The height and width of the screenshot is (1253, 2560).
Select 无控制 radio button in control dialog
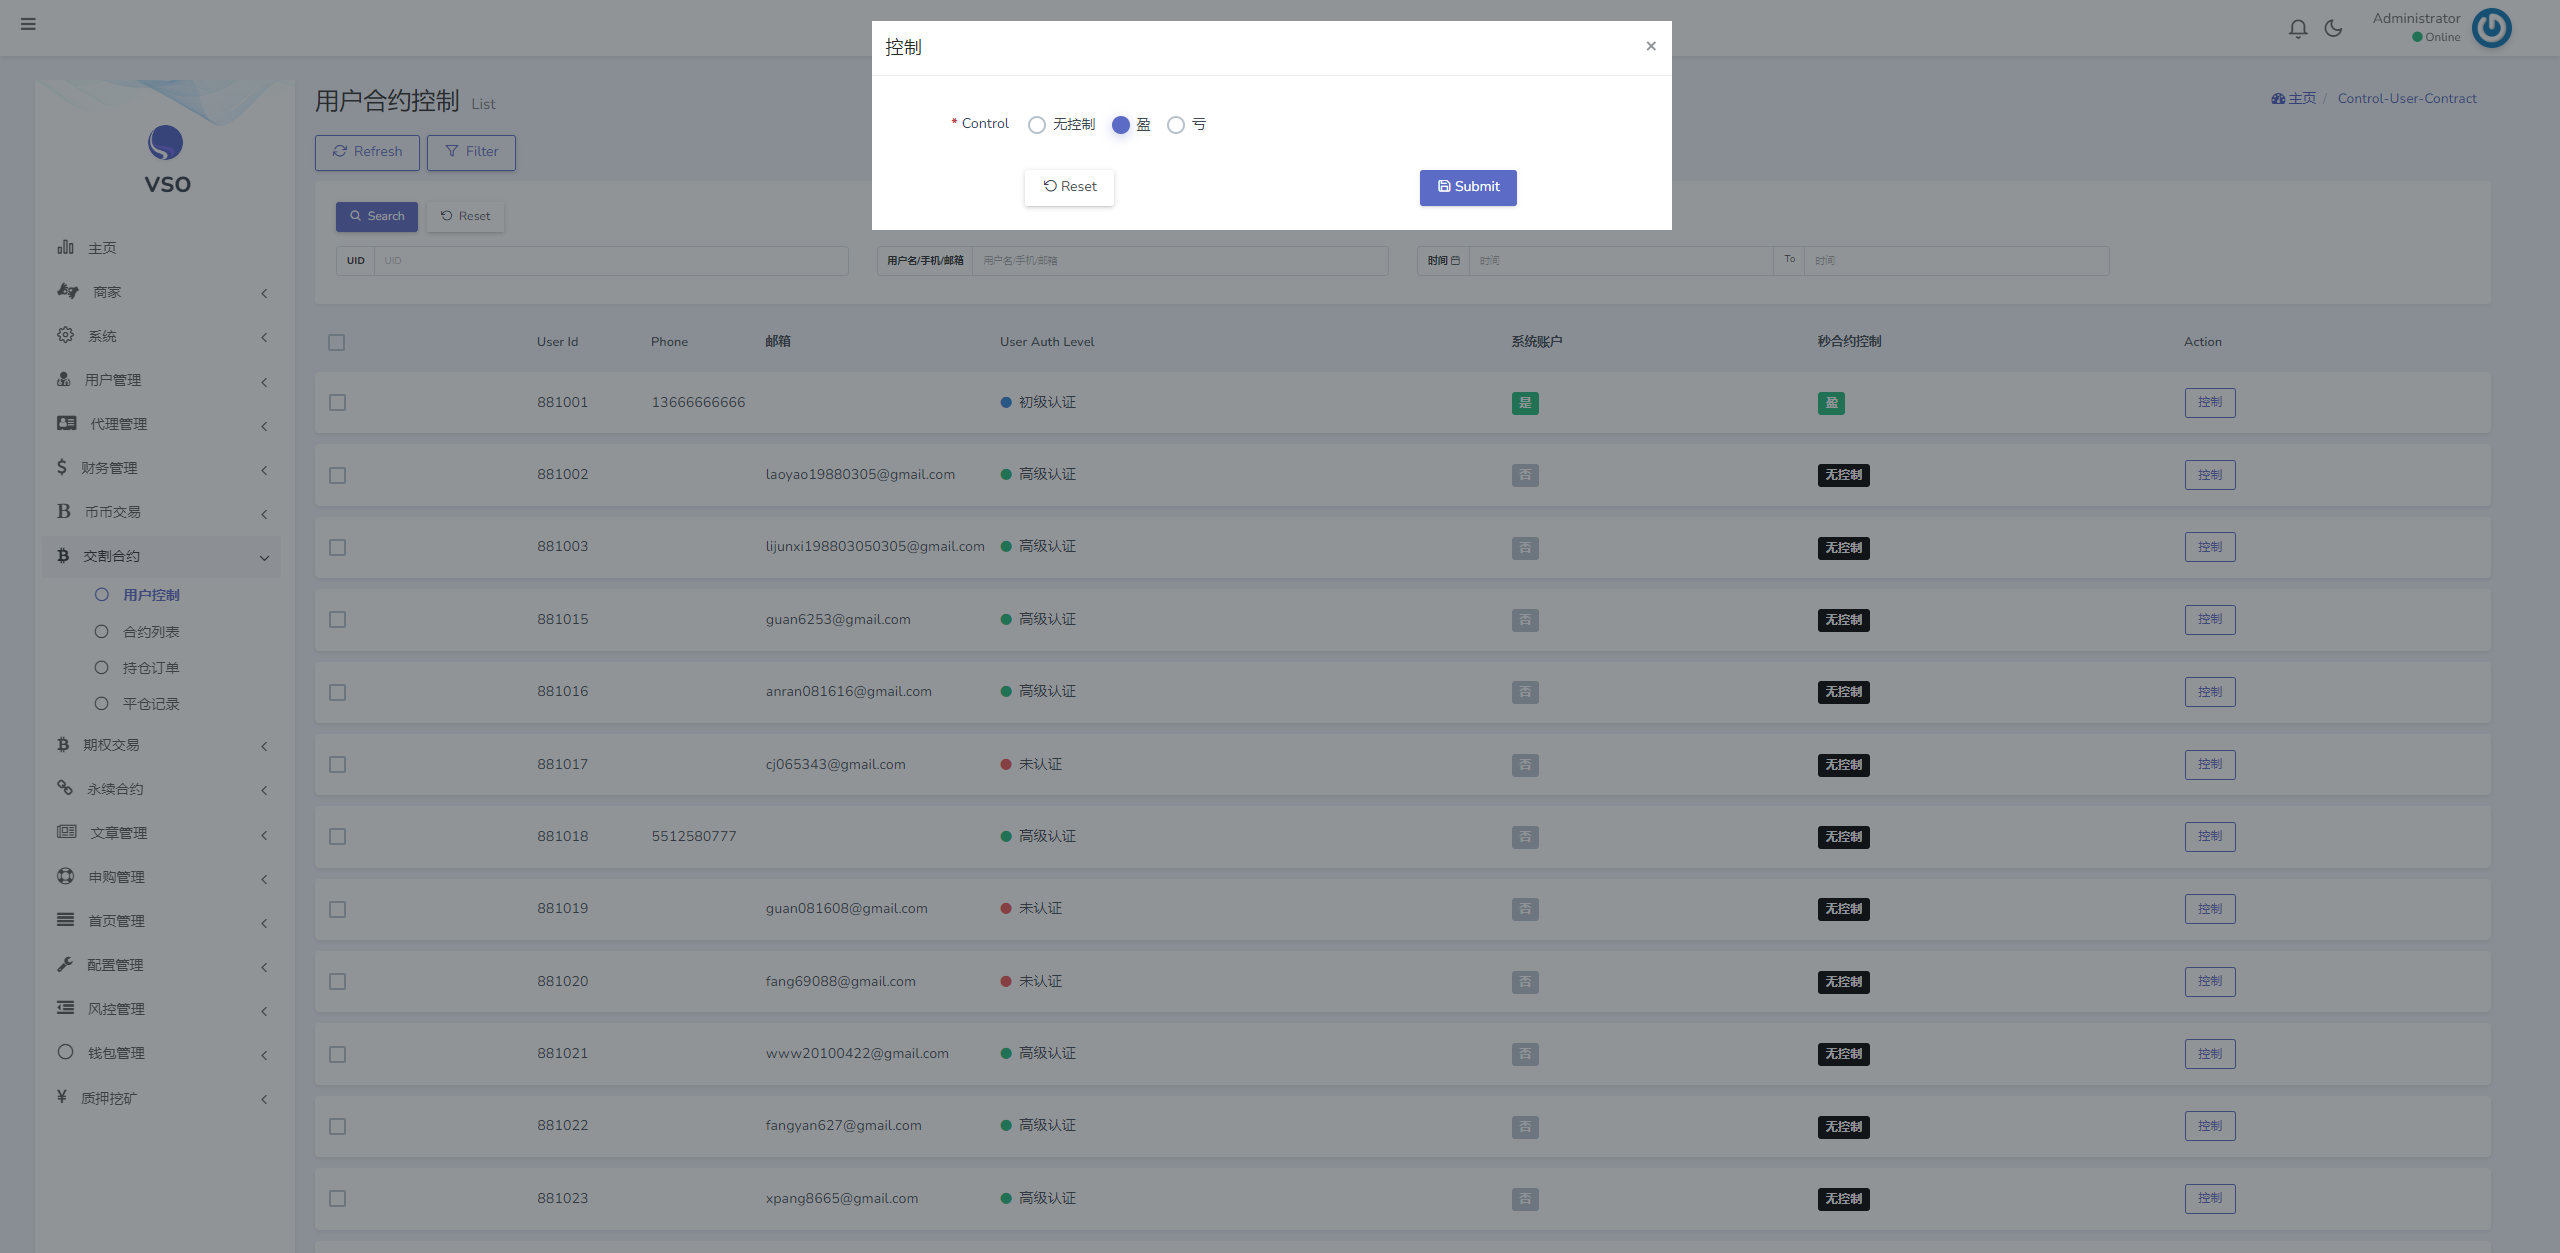coord(1033,124)
